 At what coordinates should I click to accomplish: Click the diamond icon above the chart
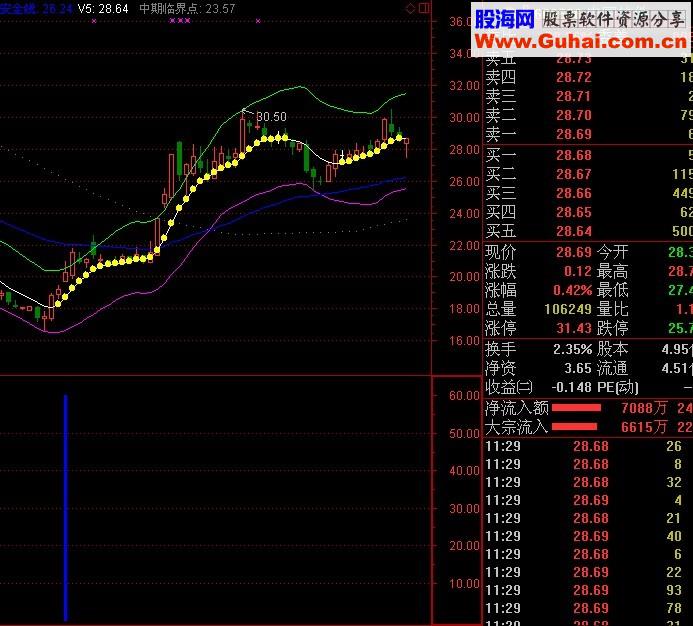click(410, 8)
